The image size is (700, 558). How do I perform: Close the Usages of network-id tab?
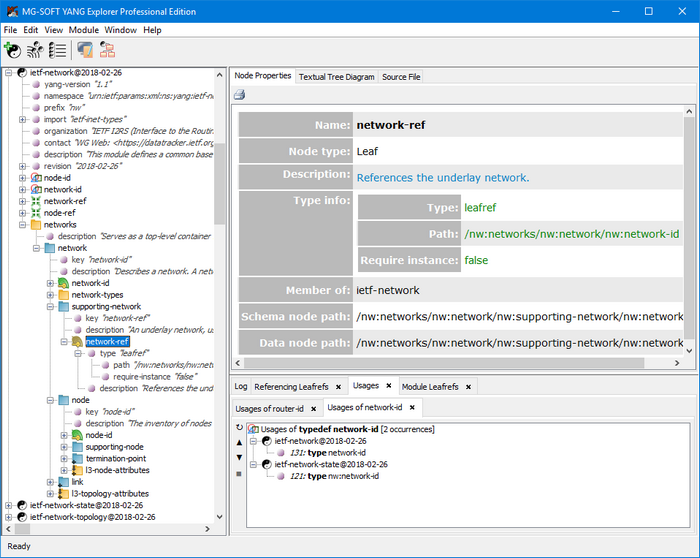click(412, 407)
